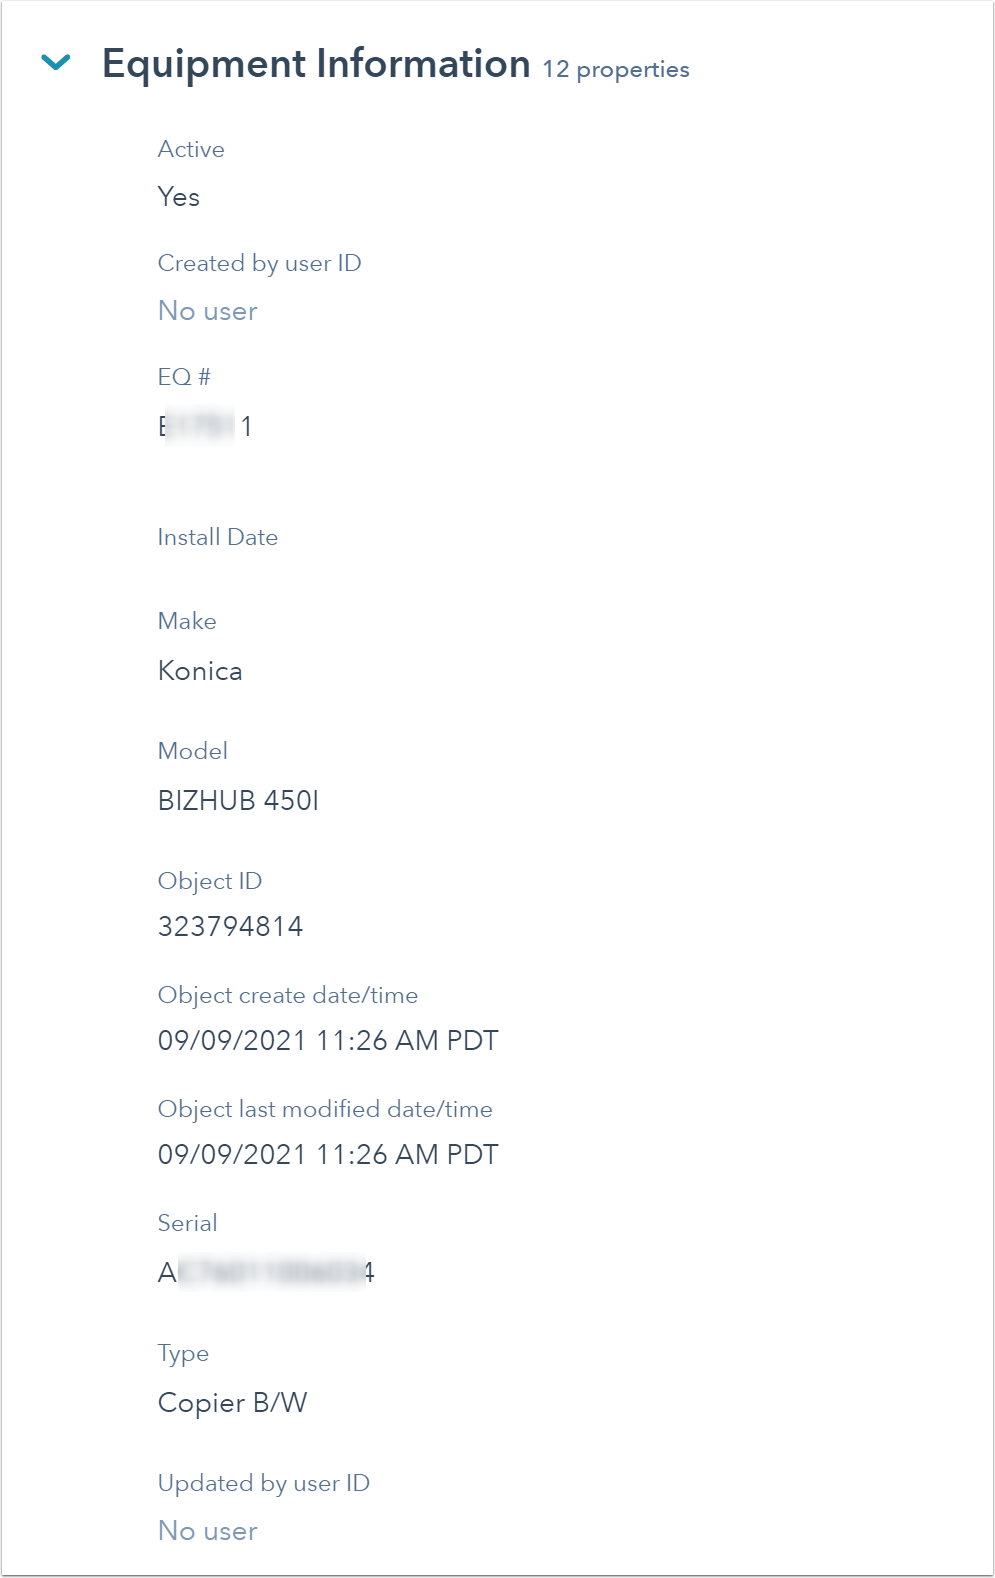Select the Active property value Yes
Viewport: 995px width, 1578px height.
click(x=179, y=197)
